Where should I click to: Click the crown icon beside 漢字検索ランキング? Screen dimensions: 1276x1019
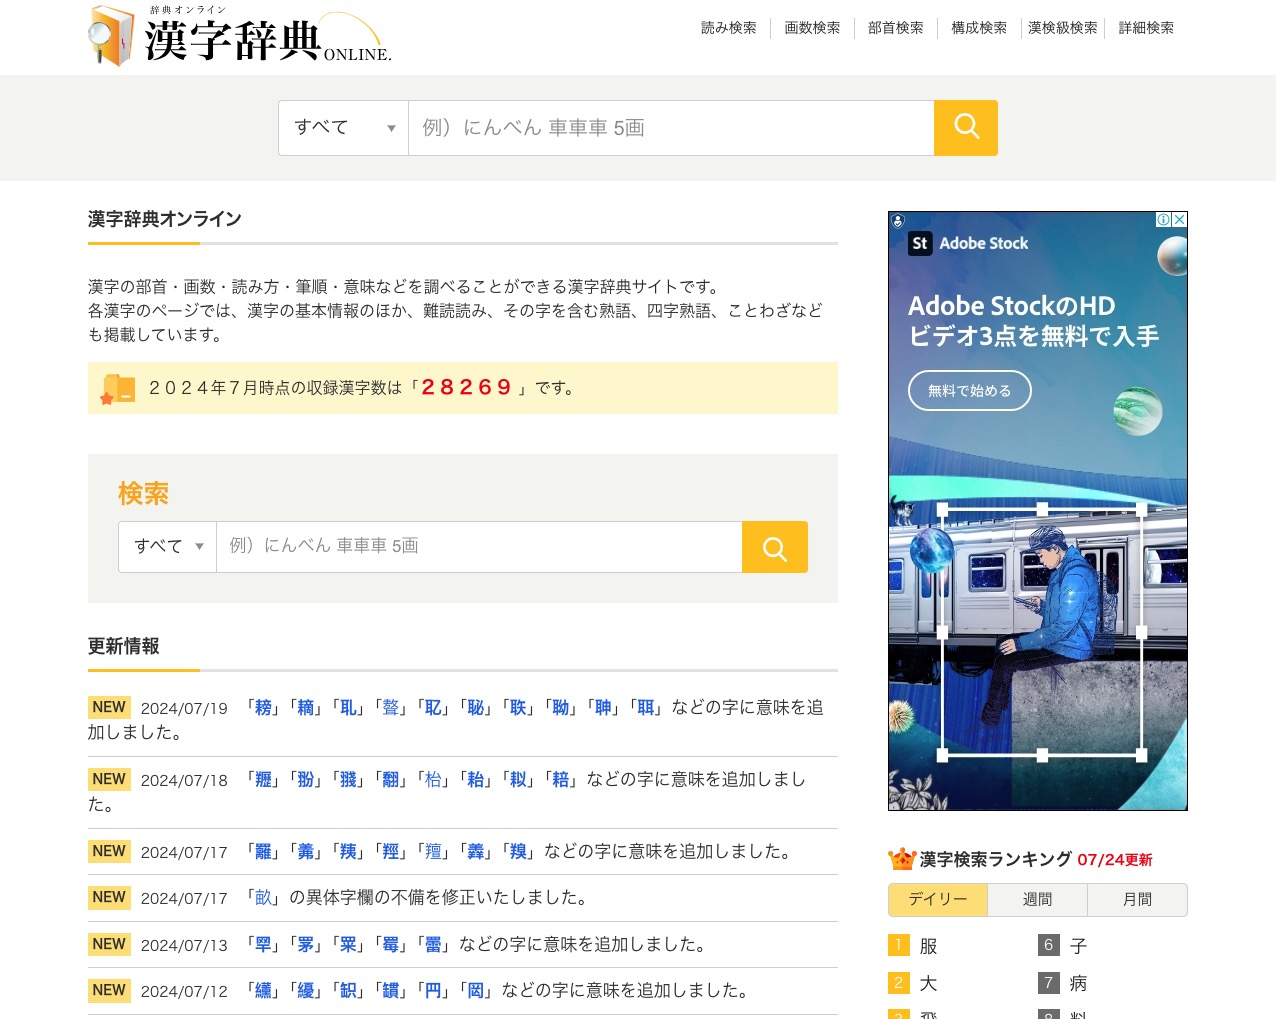click(x=901, y=859)
